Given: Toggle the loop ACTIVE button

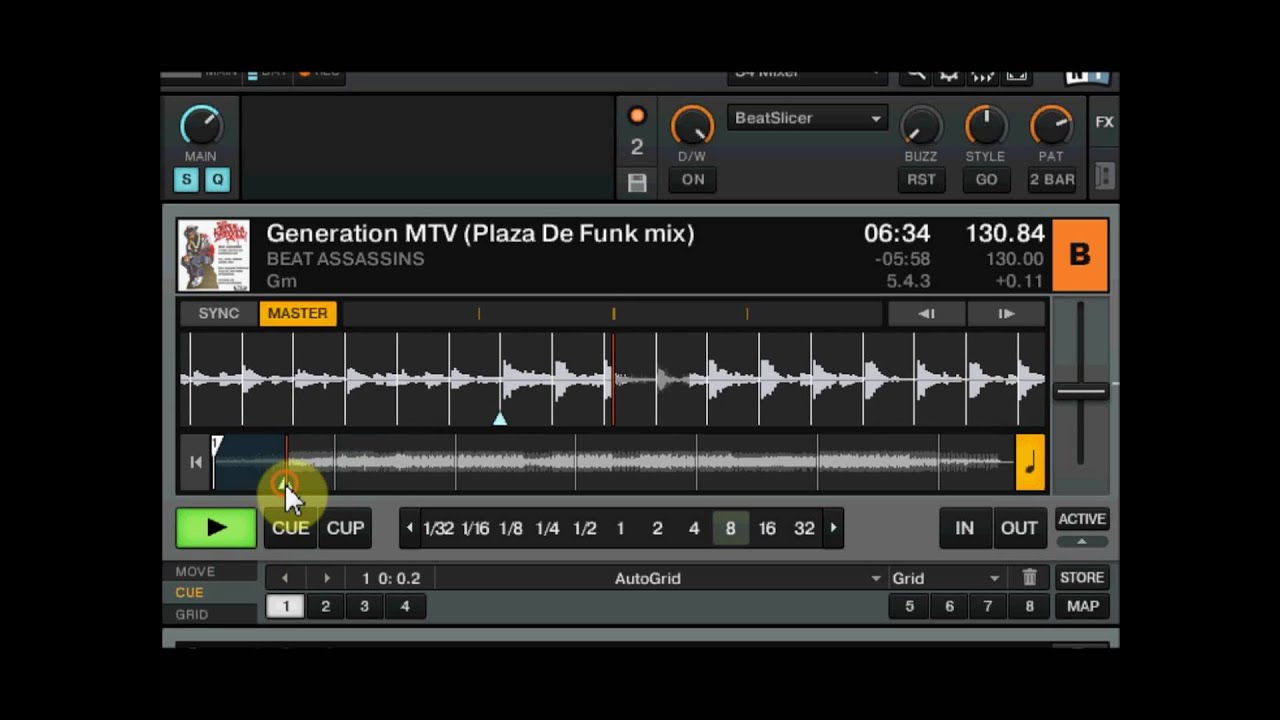Looking at the screenshot, I should (x=1082, y=519).
